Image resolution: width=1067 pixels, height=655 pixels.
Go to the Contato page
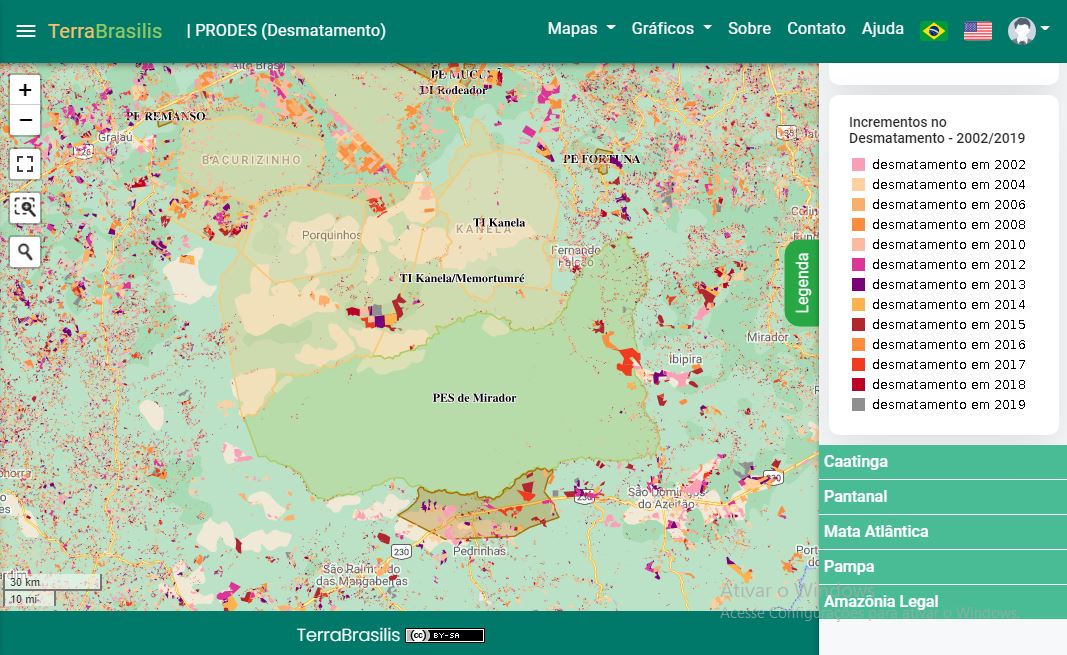(816, 29)
